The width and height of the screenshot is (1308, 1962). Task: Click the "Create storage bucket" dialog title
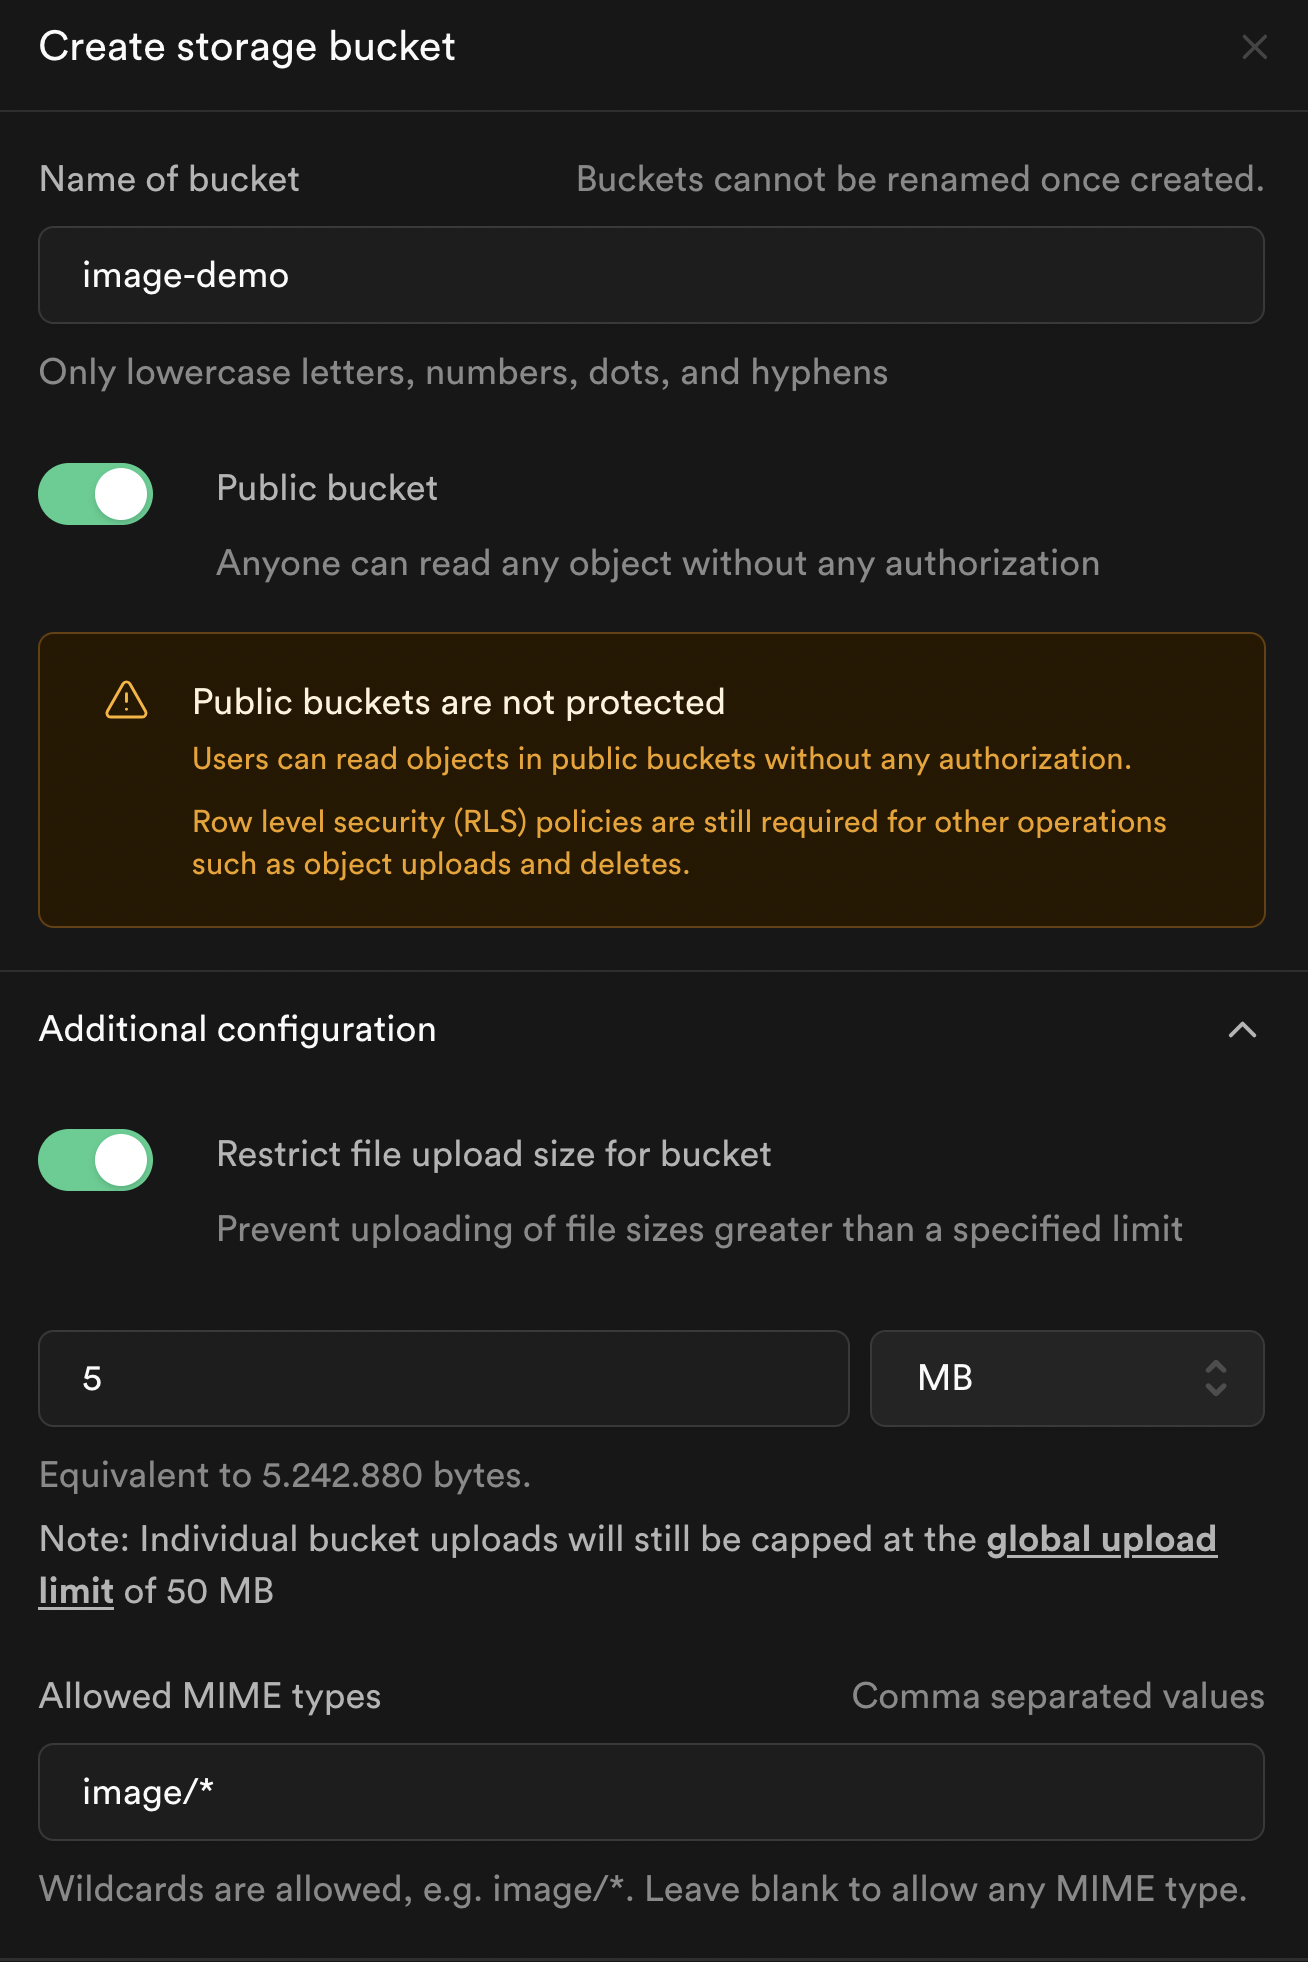(247, 47)
